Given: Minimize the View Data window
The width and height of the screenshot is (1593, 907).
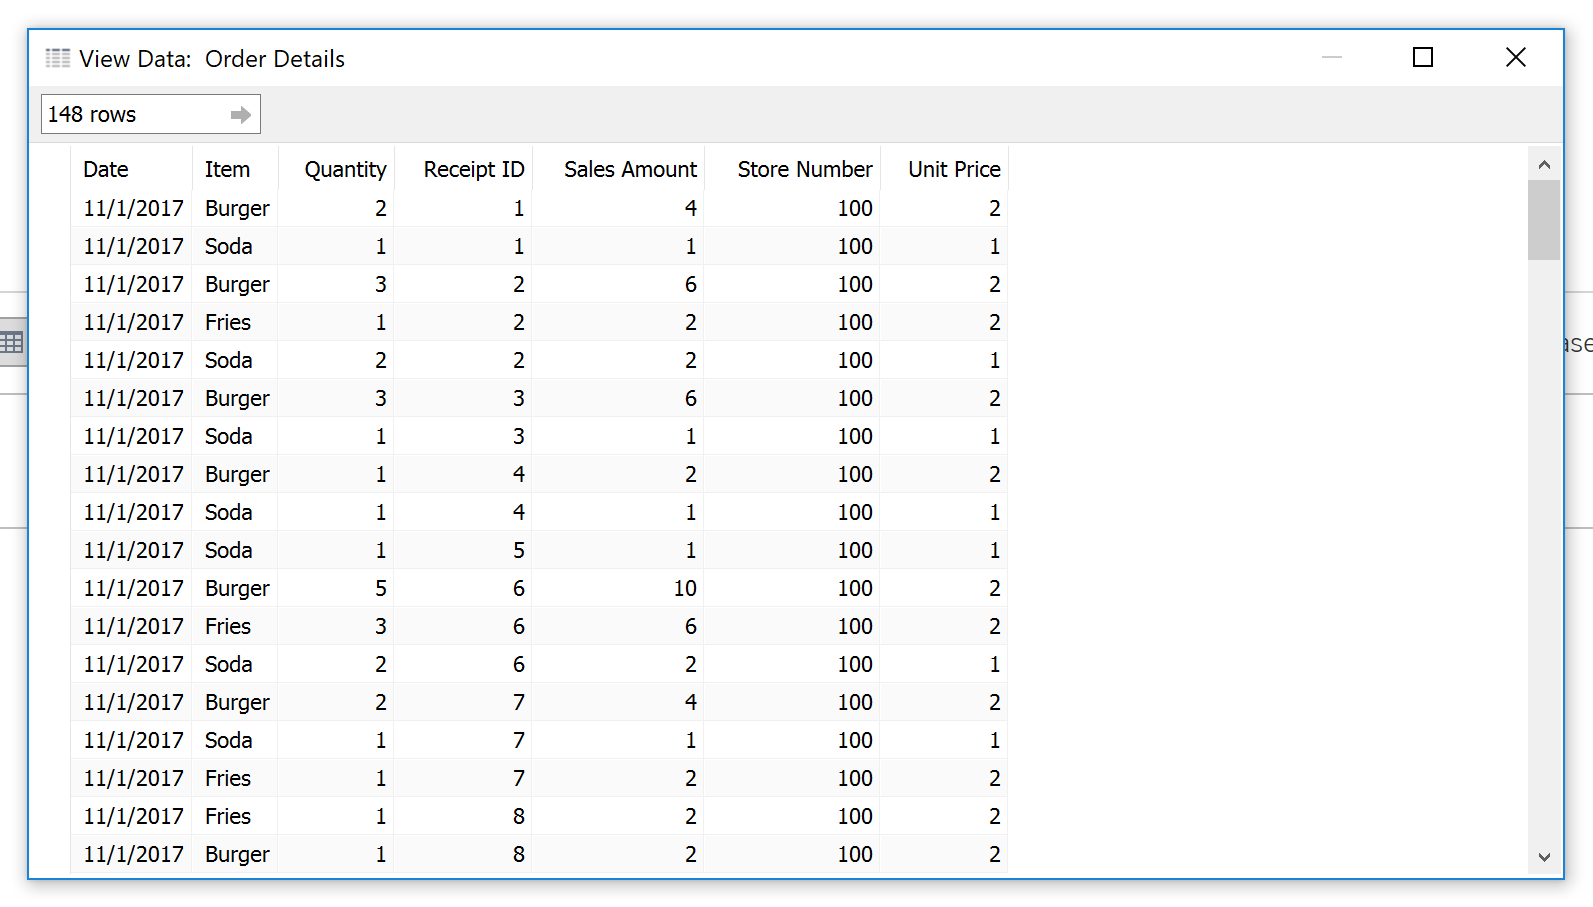Looking at the screenshot, I should 1331,58.
